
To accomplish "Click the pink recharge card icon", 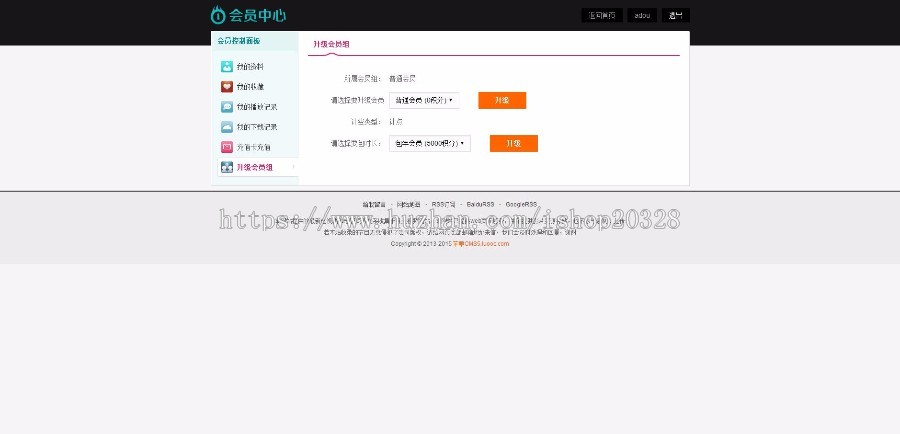I will [227, 147].
